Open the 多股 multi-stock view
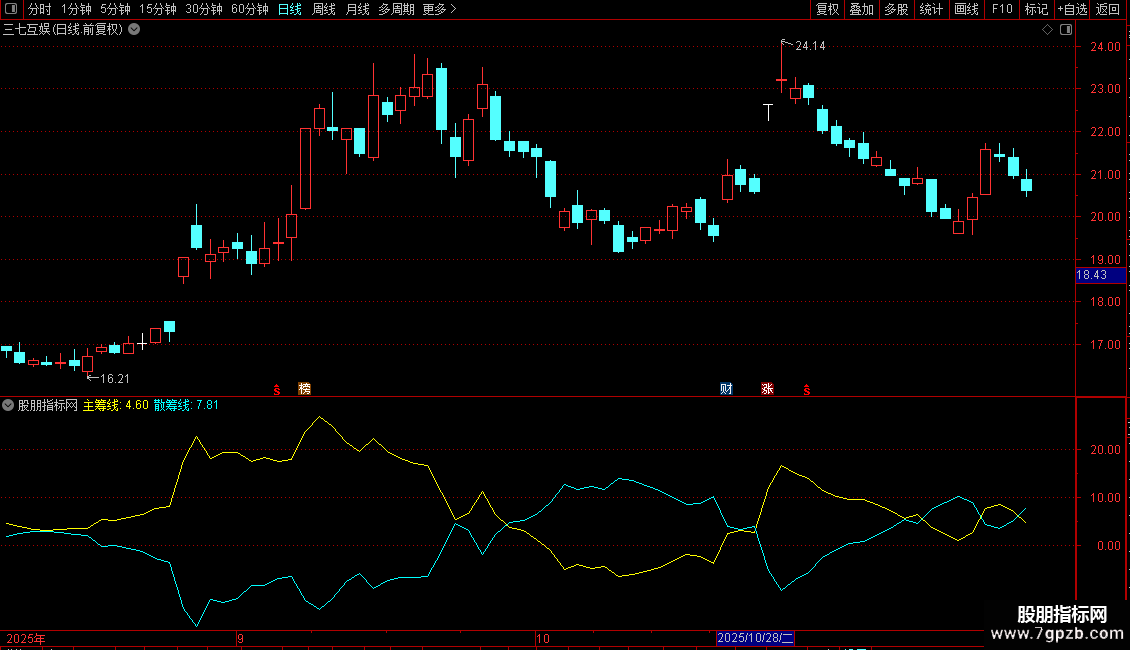1130x650 pixels. (896, 9)
